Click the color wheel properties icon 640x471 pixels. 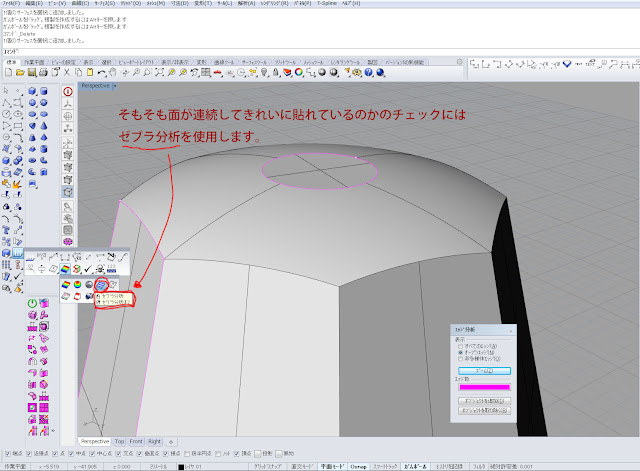(x=299, y=73)
